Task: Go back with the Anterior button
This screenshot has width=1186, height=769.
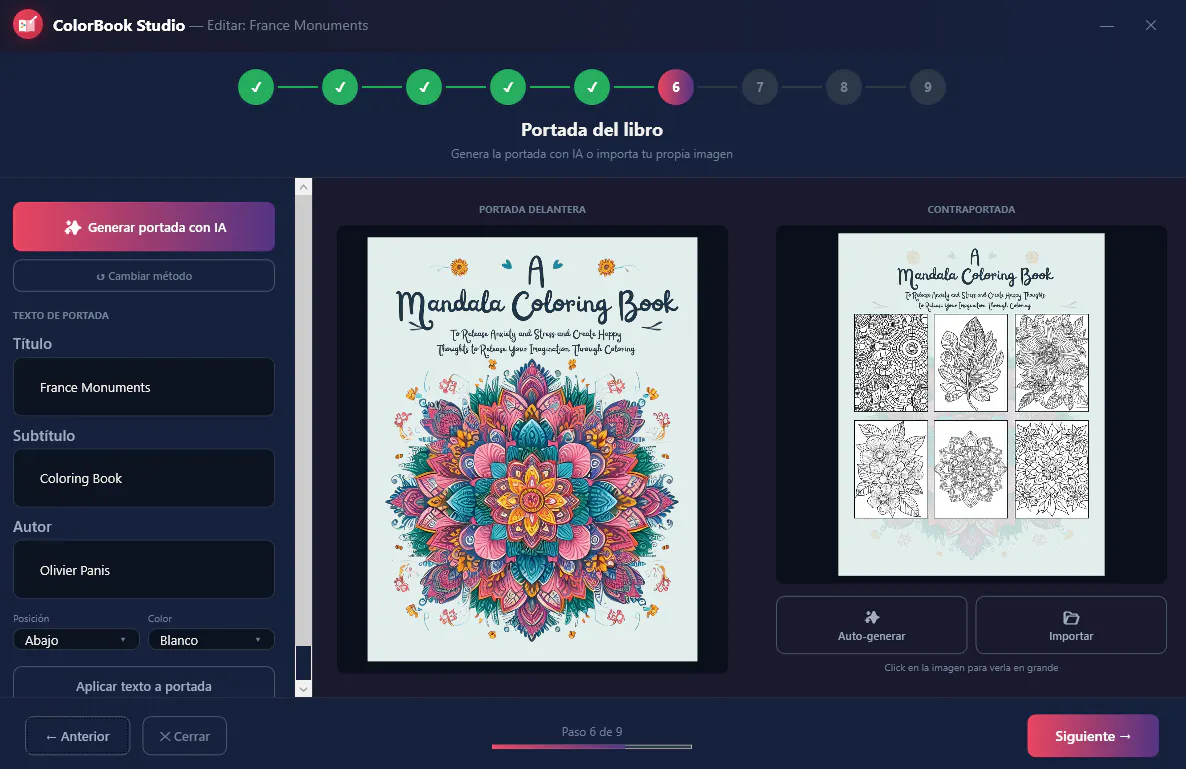Action: (x=77, y=736)
